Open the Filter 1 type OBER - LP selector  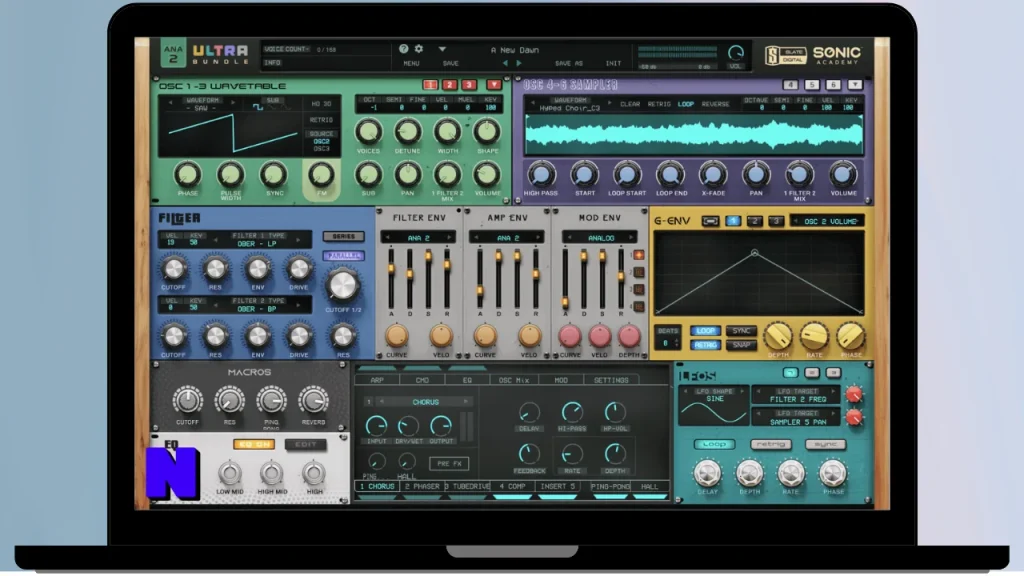pos(257,244)
